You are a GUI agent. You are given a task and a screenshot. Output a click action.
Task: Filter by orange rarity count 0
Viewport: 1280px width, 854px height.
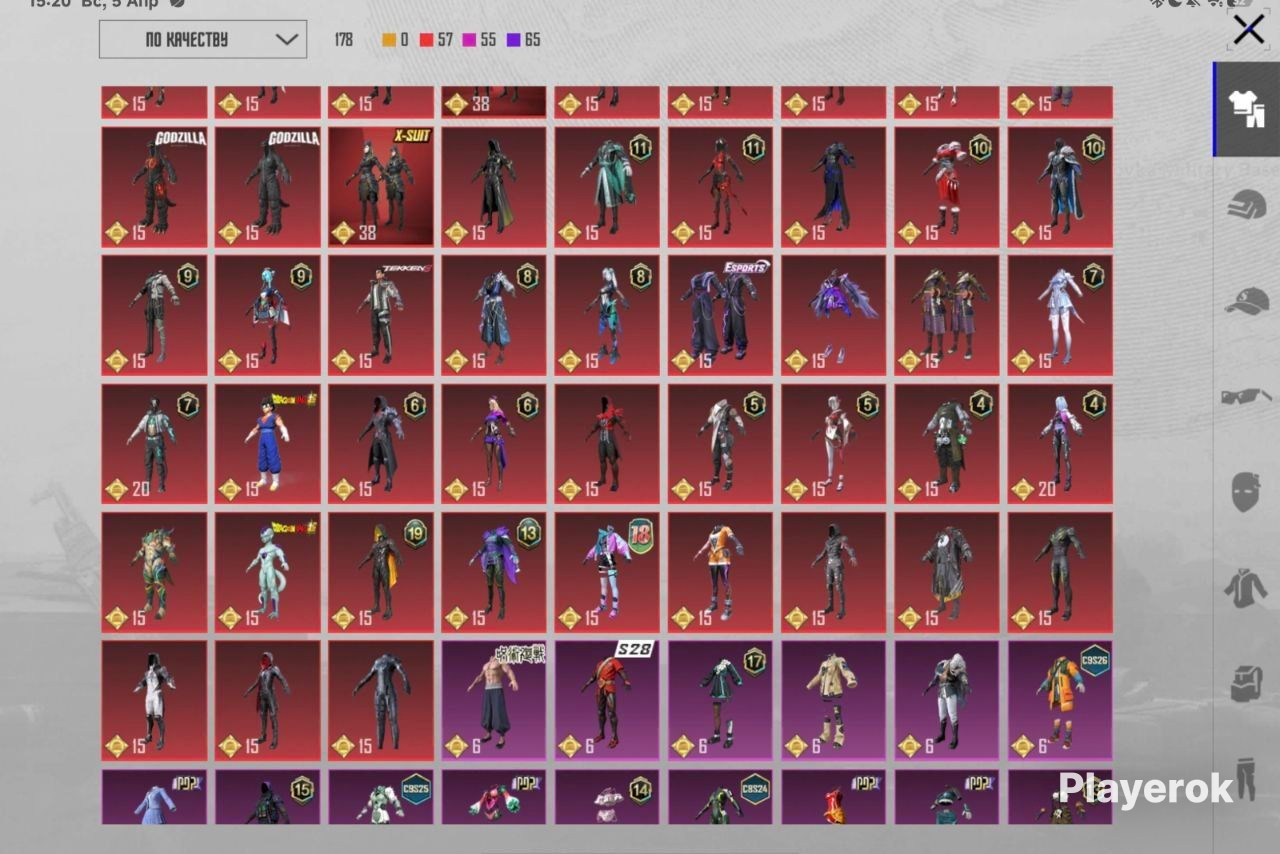(395, 40)
